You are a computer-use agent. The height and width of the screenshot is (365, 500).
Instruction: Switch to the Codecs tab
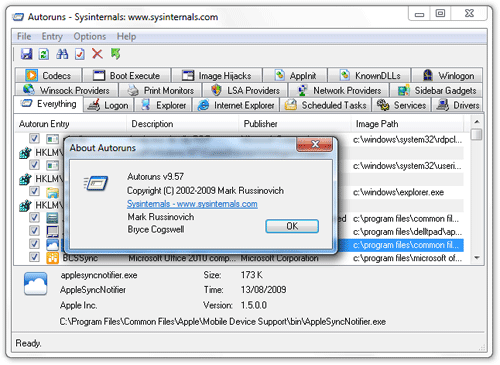[49, 75]
